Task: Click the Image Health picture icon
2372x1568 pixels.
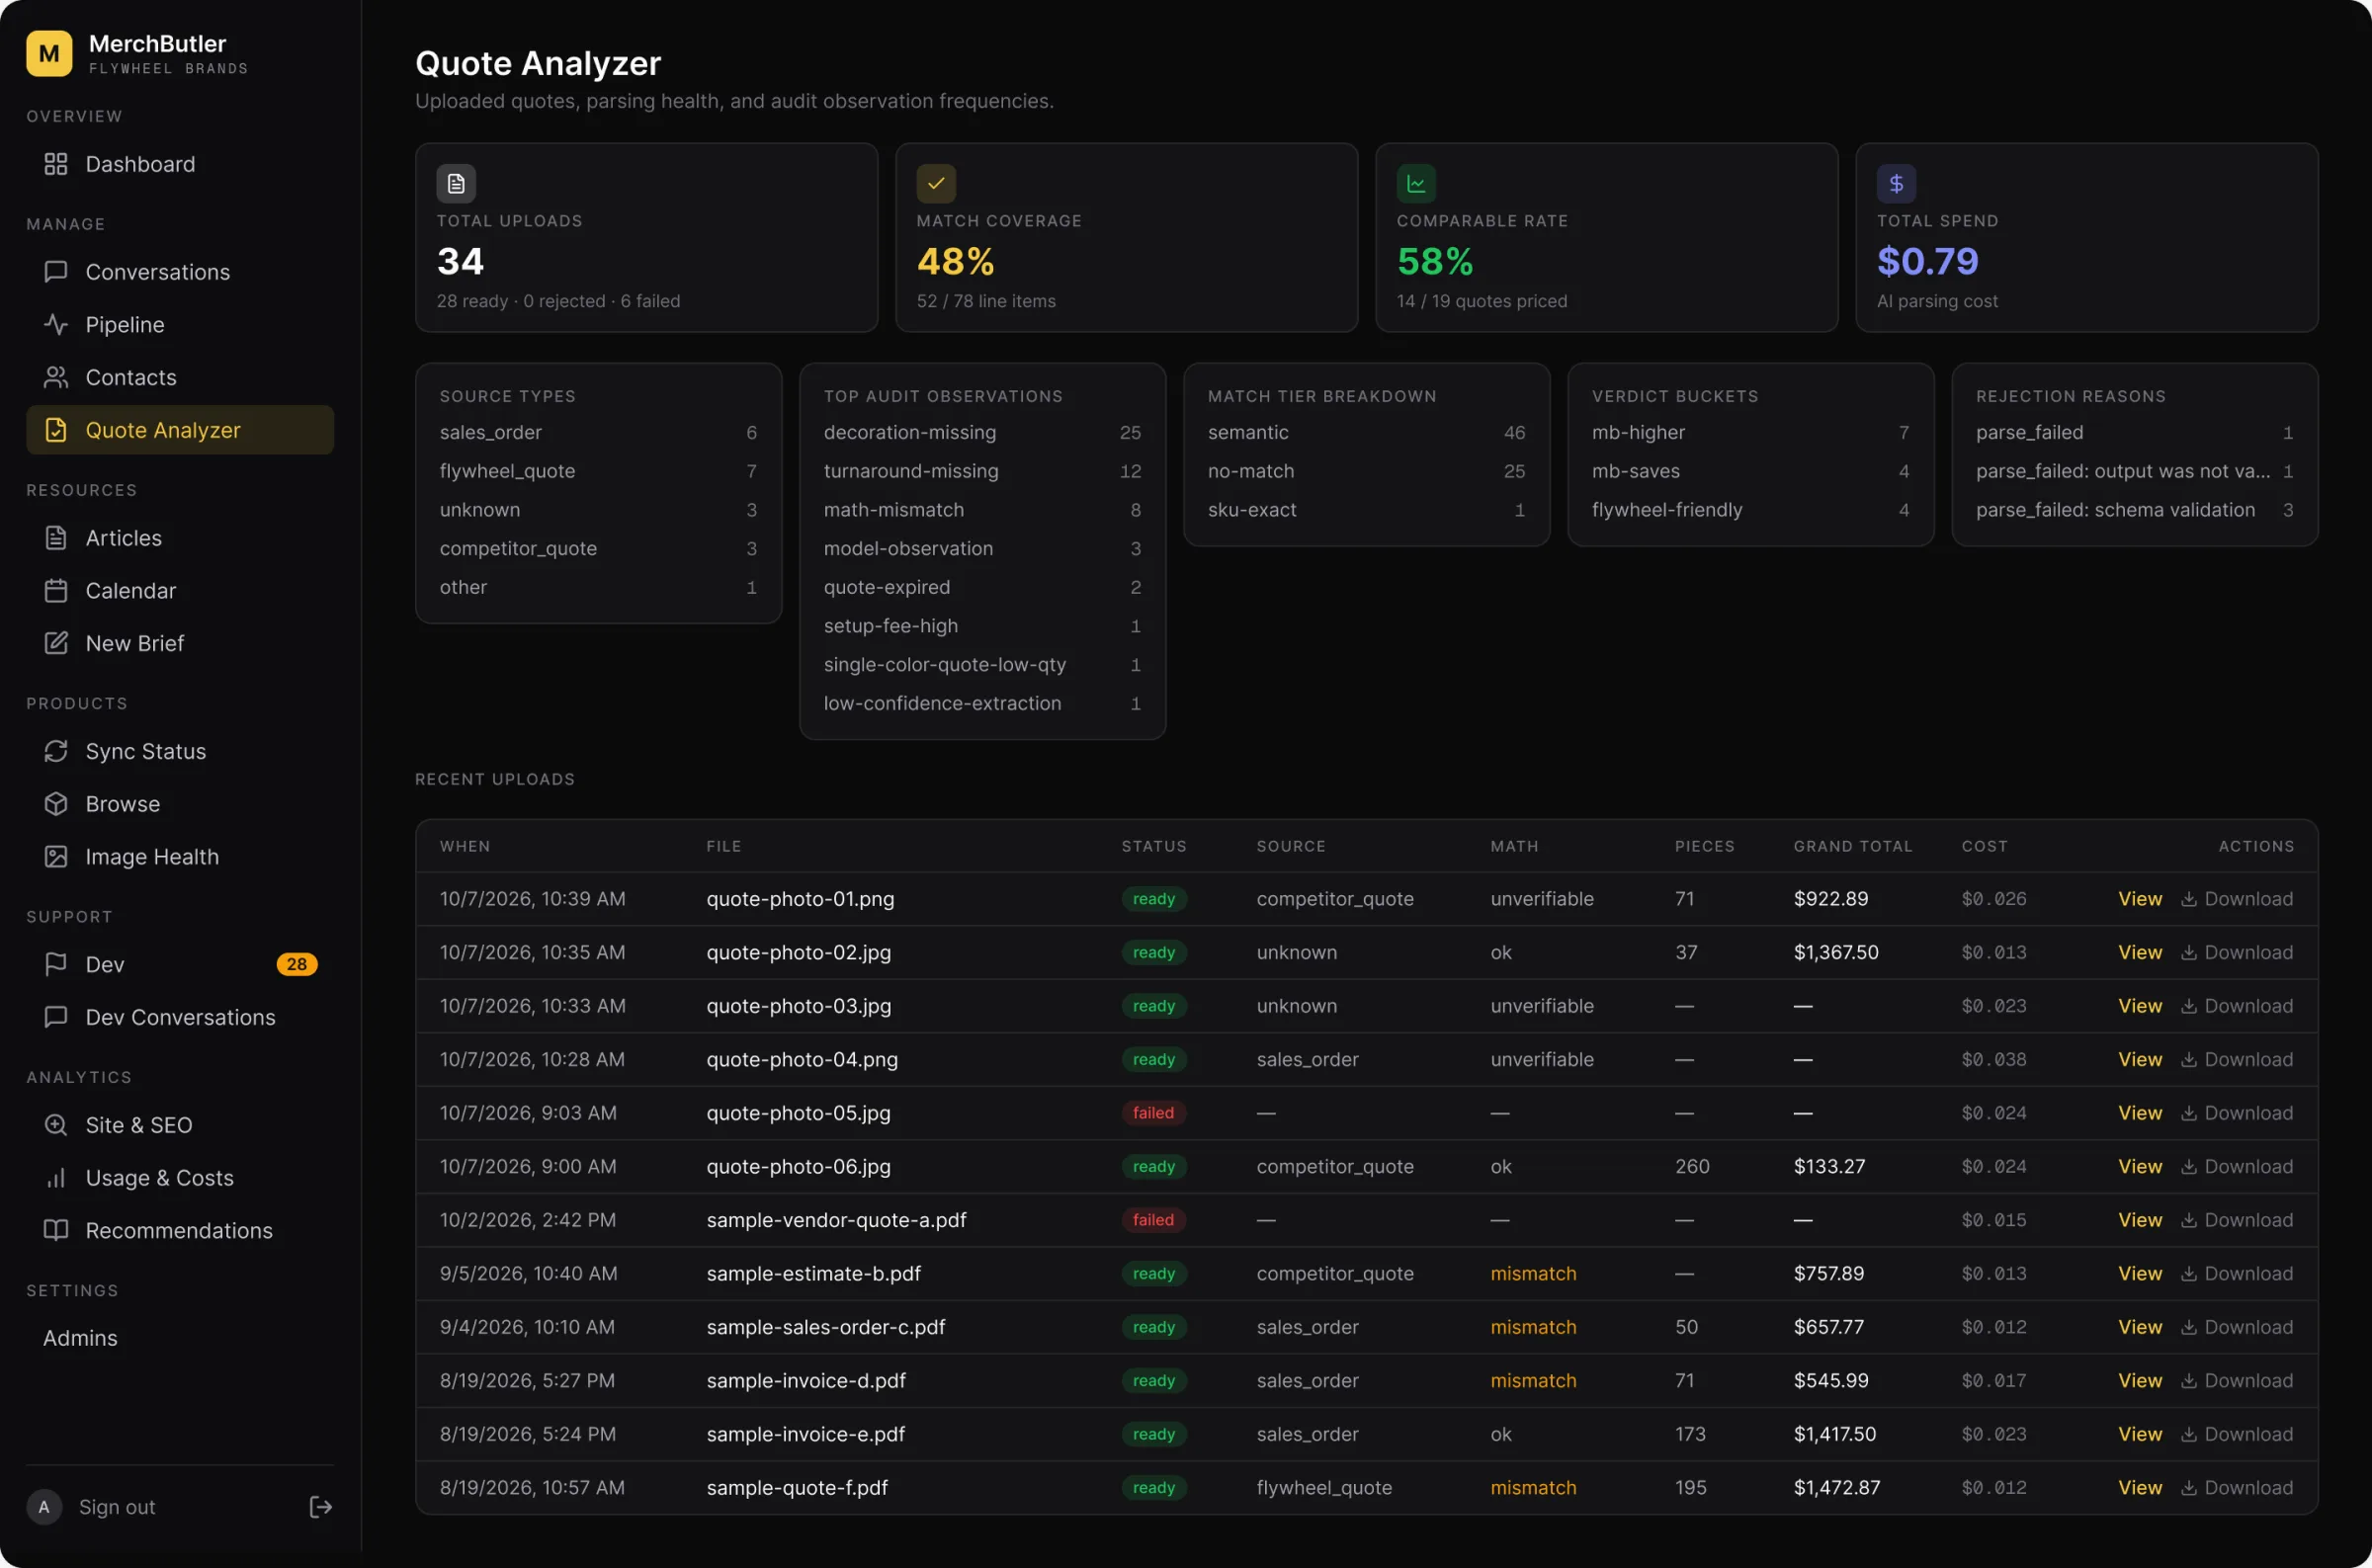Action: (56, 857)
